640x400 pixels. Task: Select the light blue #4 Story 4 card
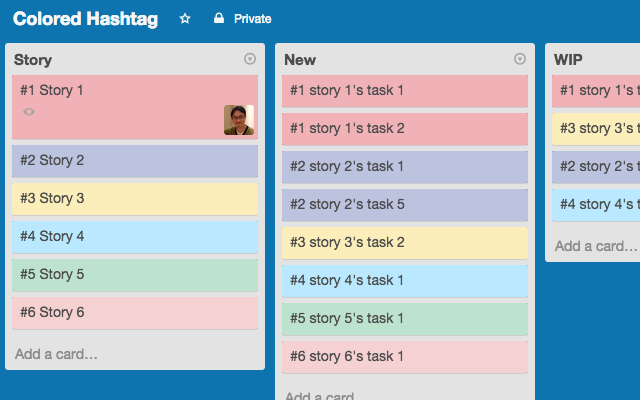click(x=135, y=237)
